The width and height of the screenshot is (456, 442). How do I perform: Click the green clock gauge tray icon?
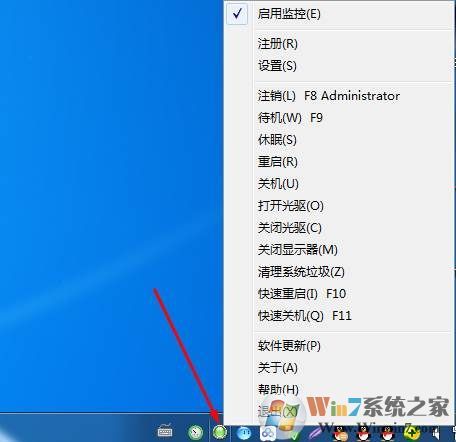pos(195,432)
